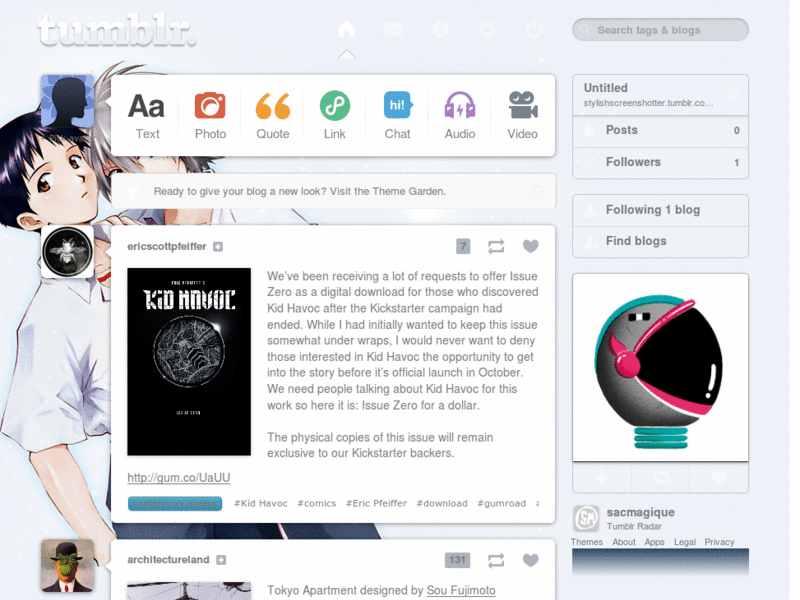Viewport: 800px width, 600px height.
Task: Create a new Chat post
Action: tap(397, 115)
